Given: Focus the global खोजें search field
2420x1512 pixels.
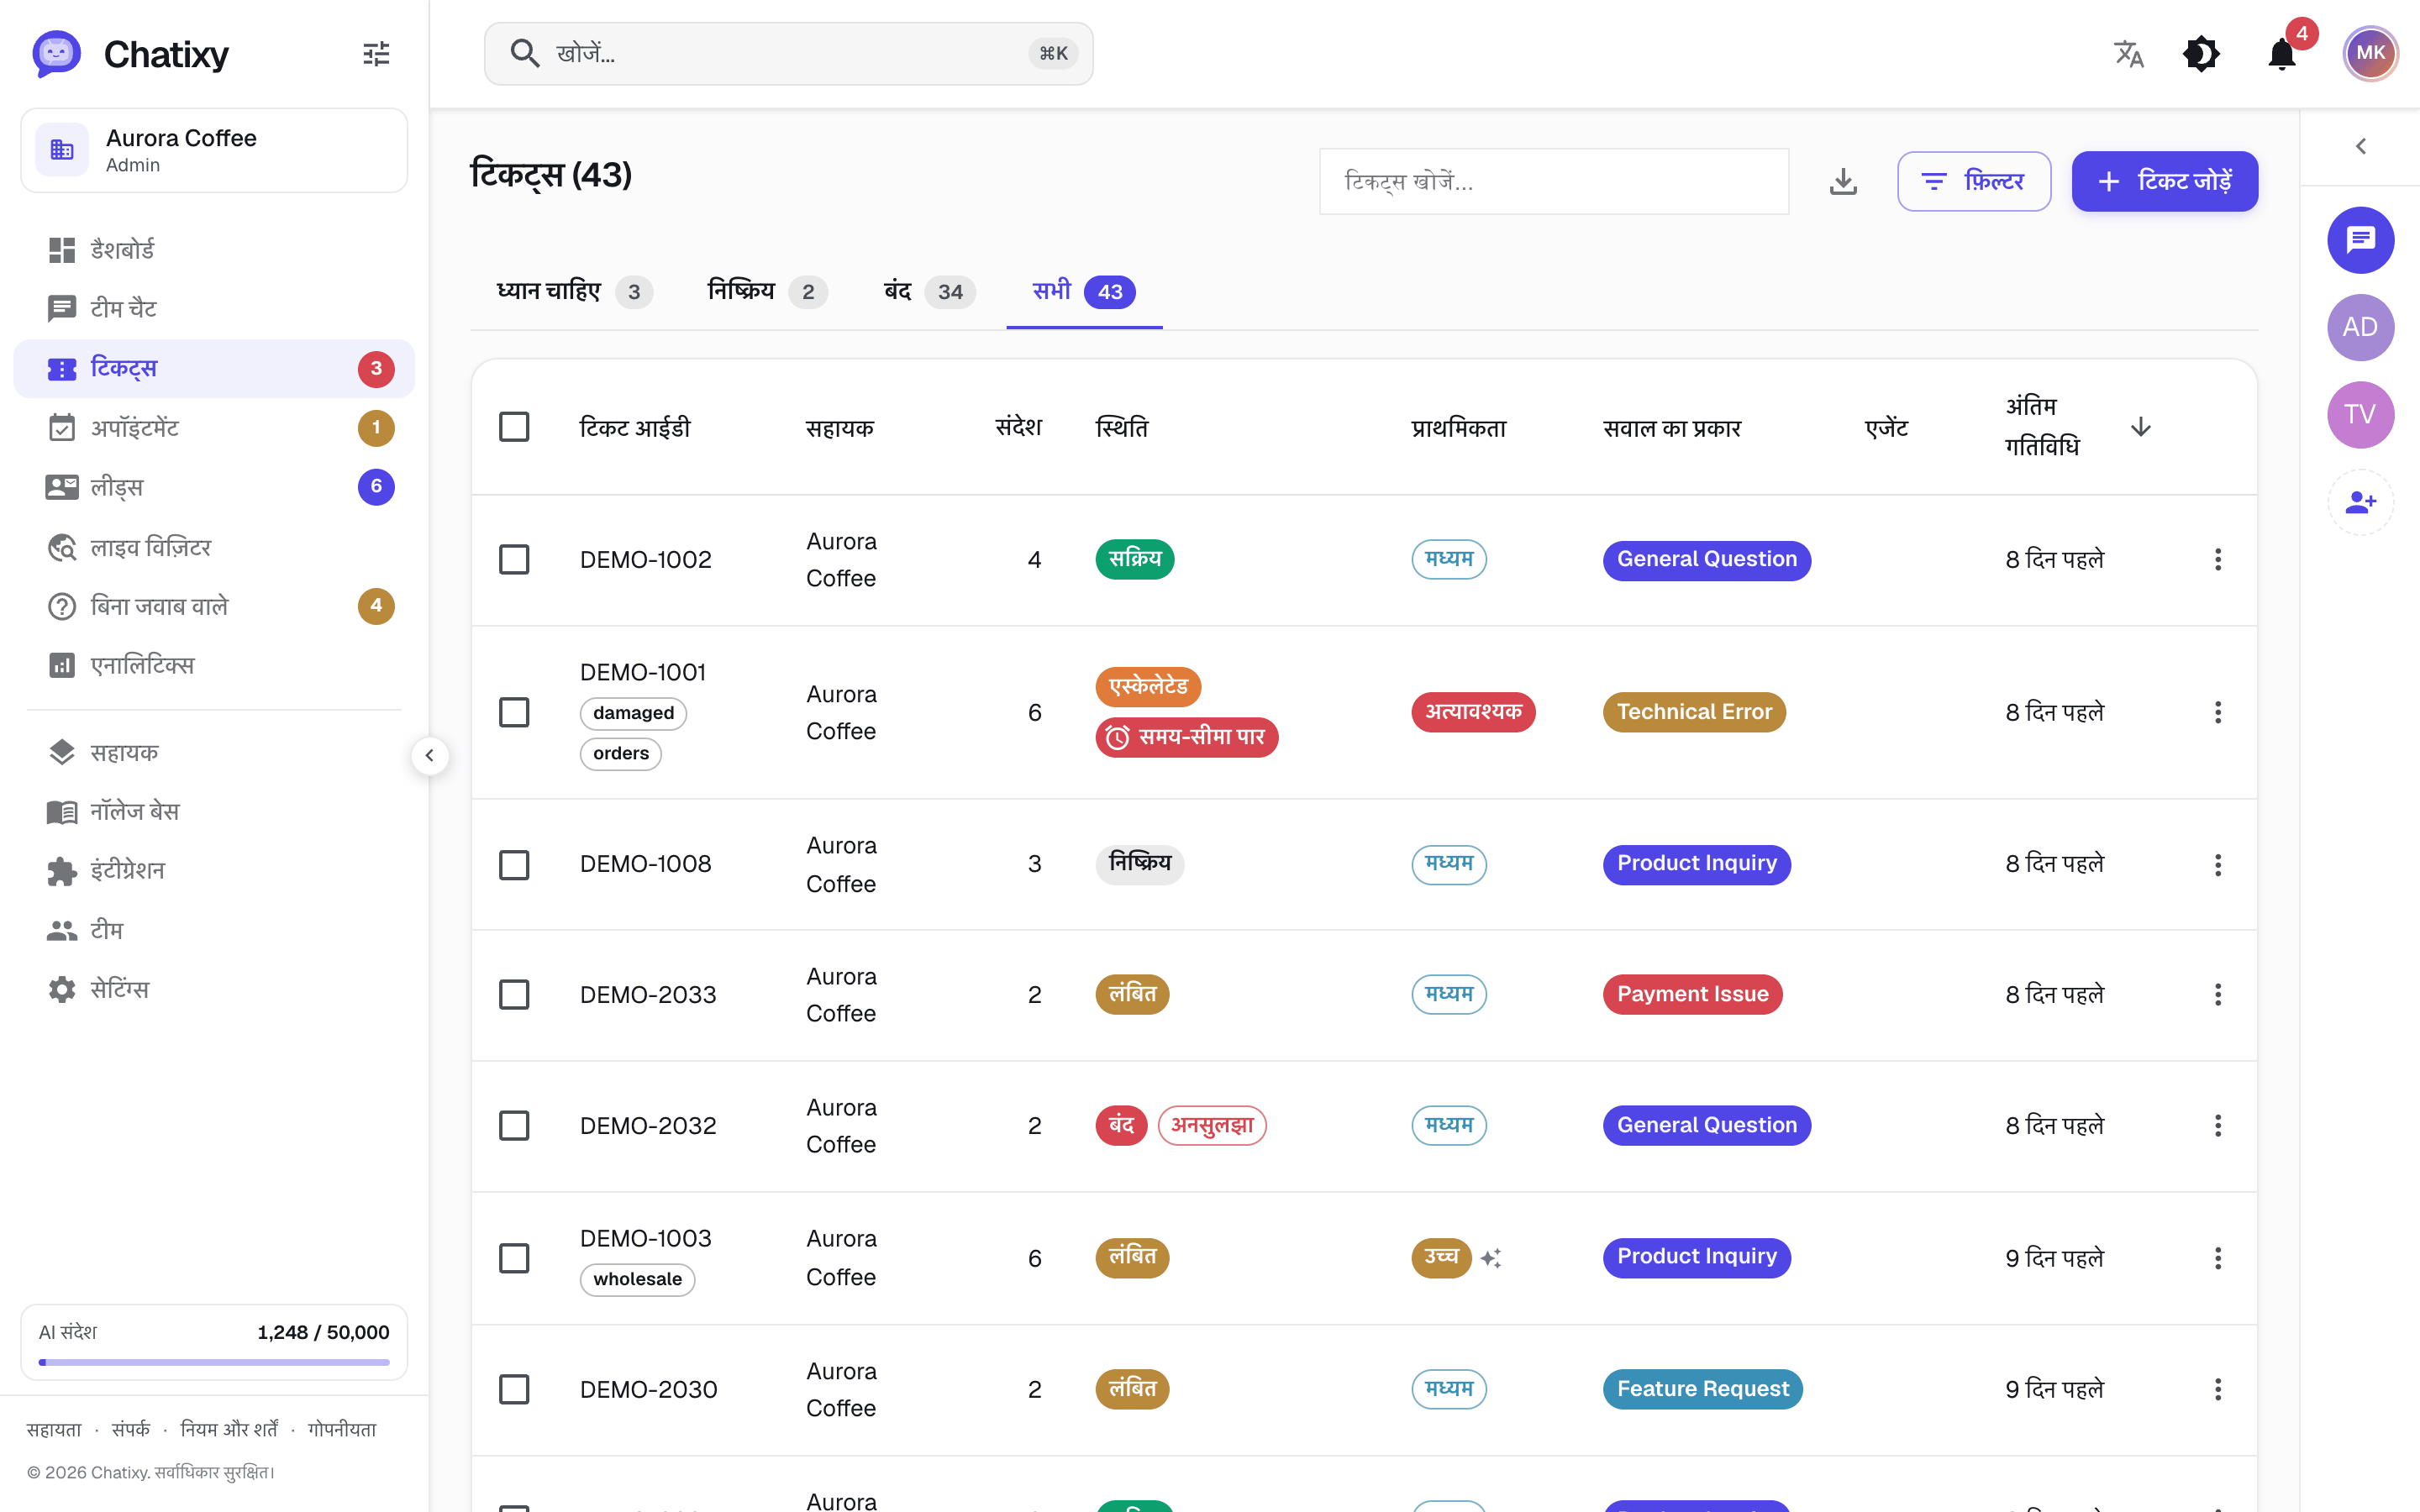Looking at the screenshot, I should (788, 54).
